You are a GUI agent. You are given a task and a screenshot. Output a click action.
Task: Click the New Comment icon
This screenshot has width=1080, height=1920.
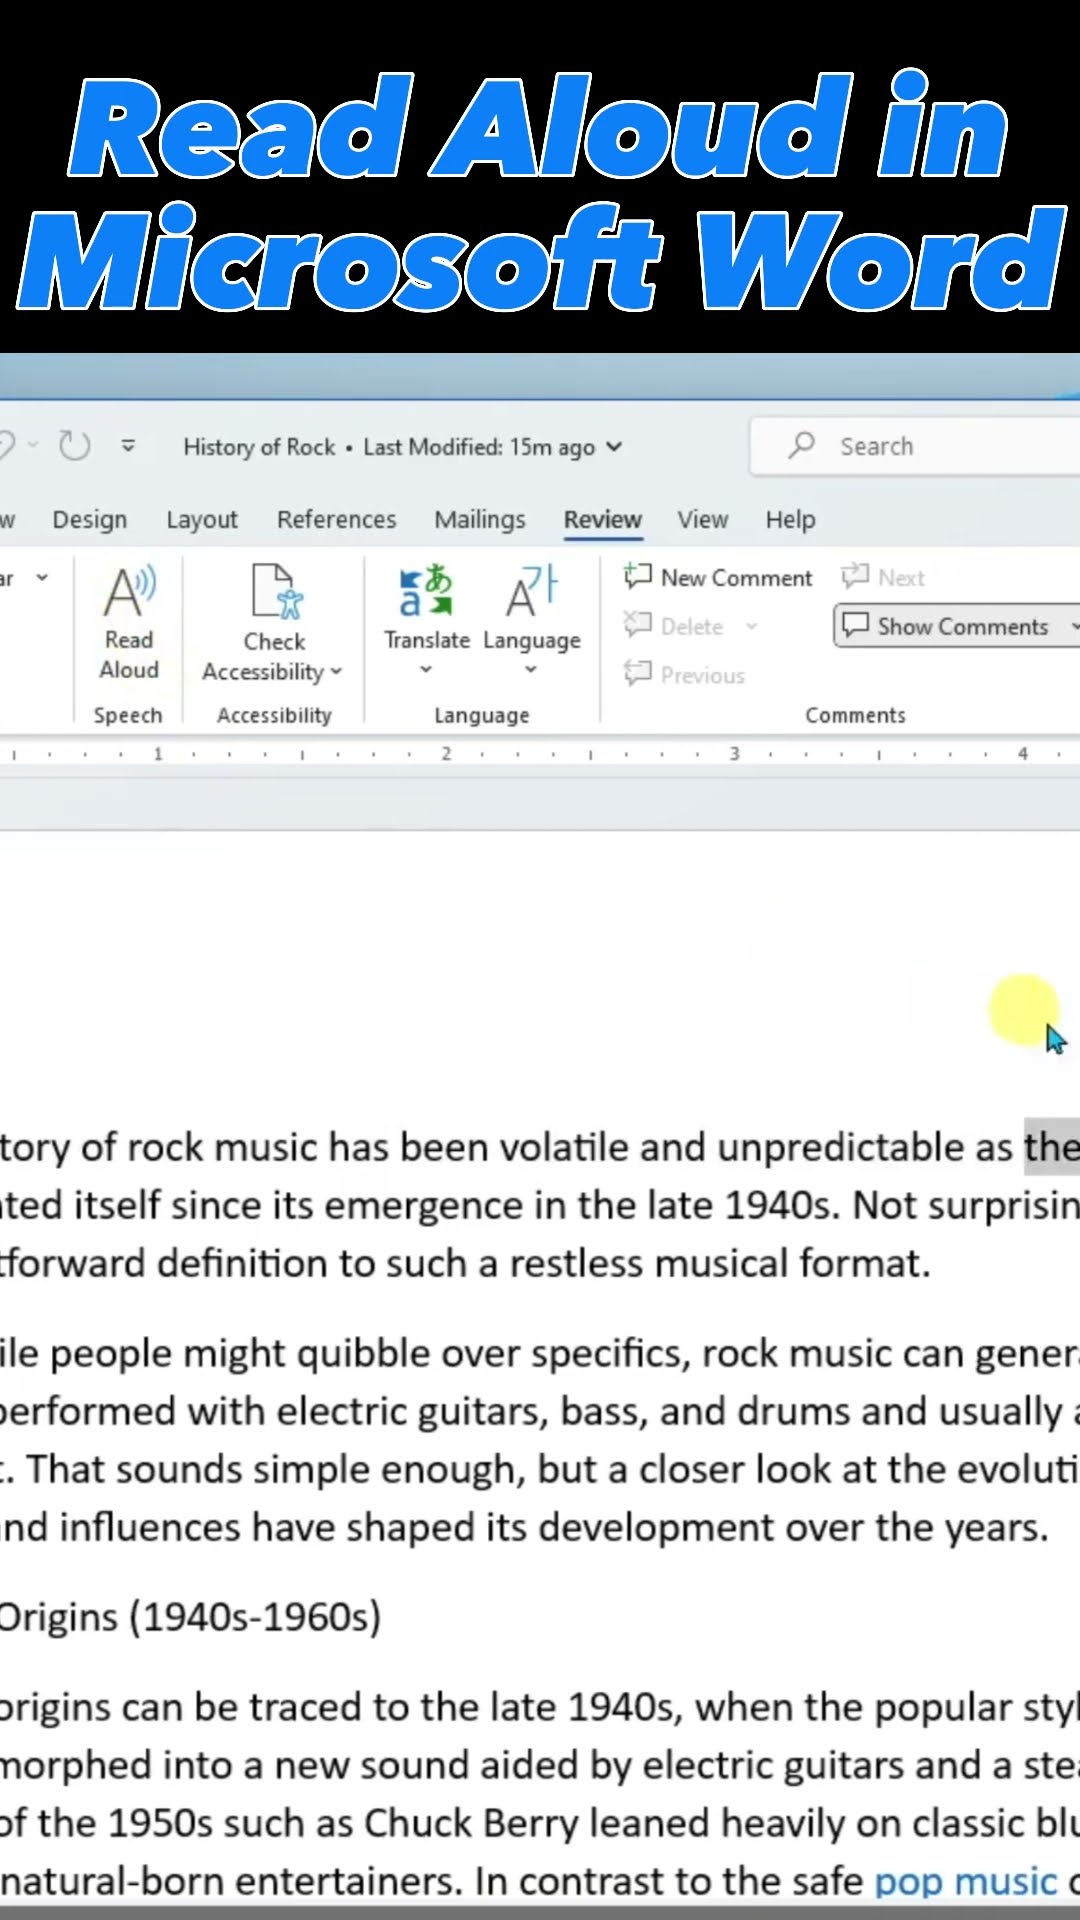pos(638,576)
